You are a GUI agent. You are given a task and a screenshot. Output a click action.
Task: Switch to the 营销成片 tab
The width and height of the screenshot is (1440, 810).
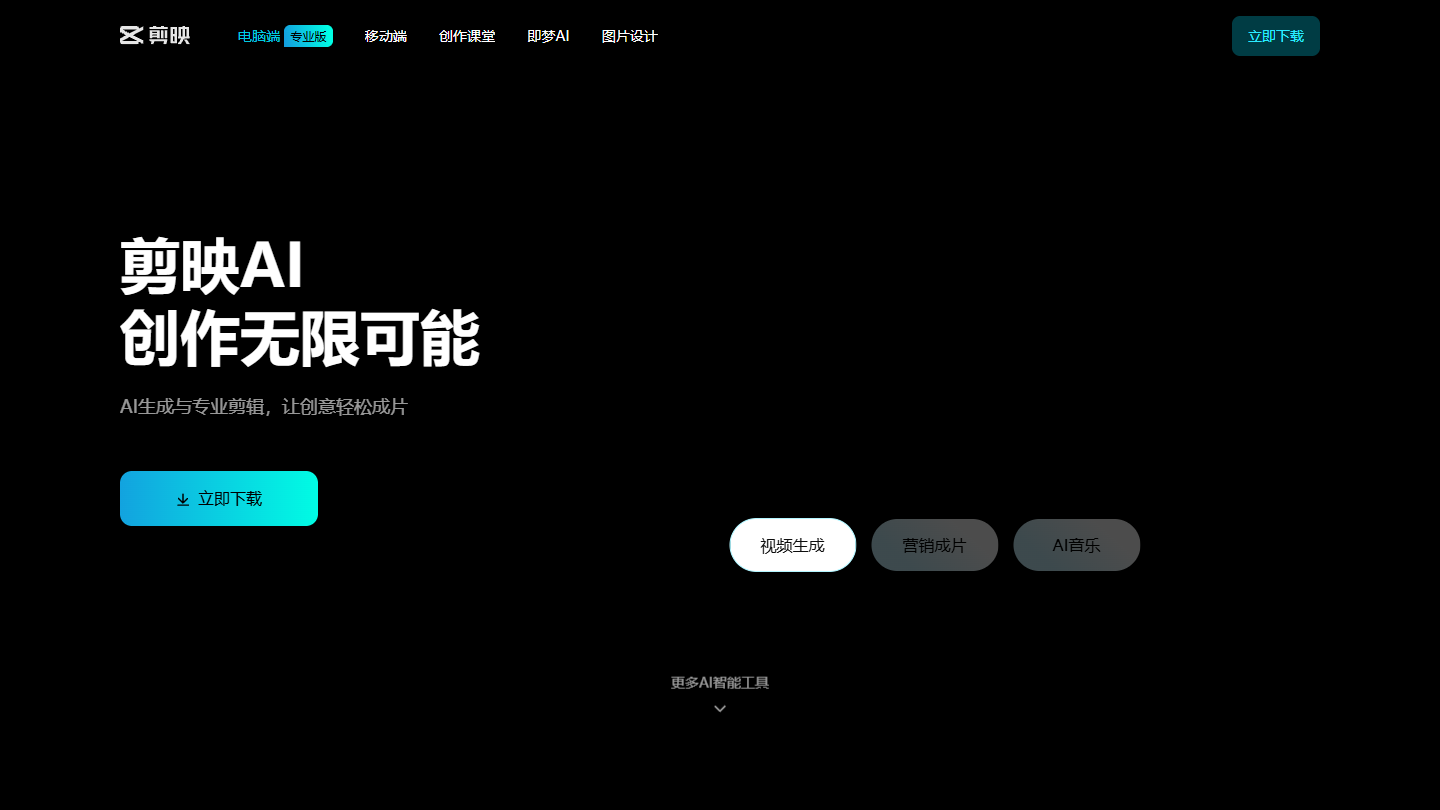[935, 545]
